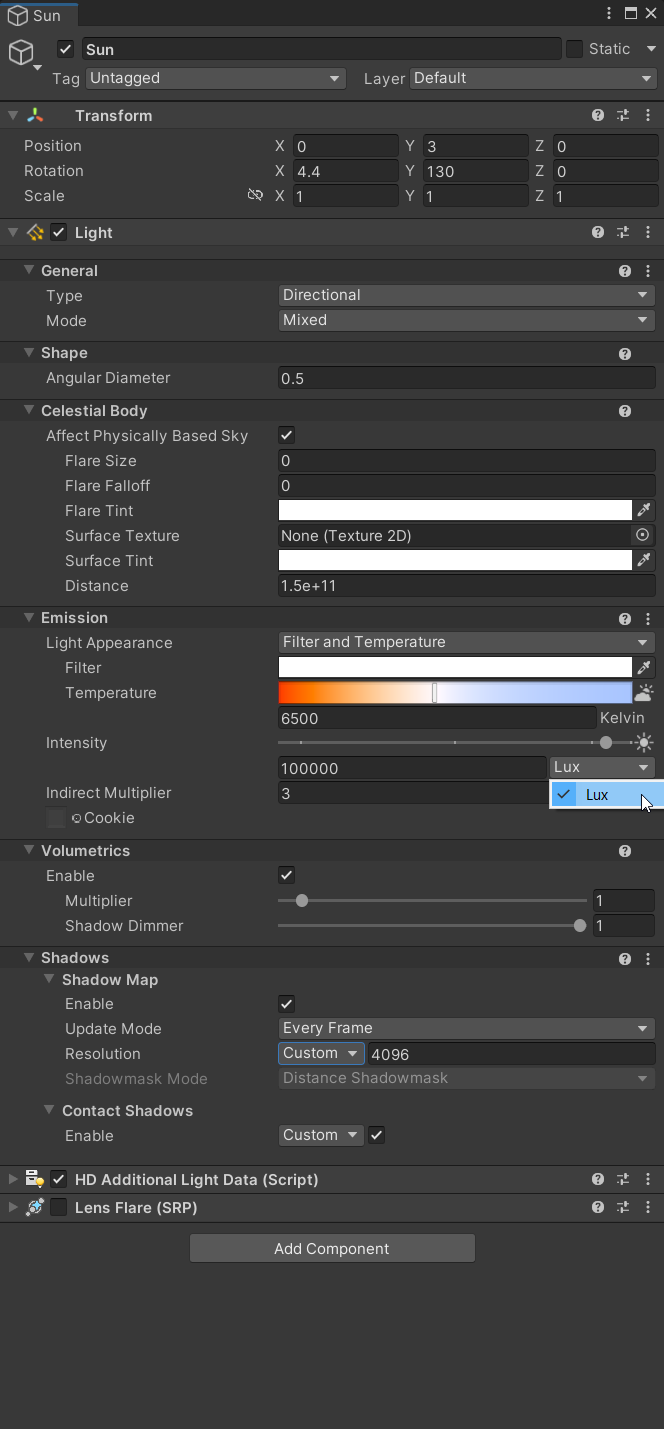The image size is (664, 1429).
Task: Open Light component kebab menu
Action: pyautogui.click(x=648, y=233)
